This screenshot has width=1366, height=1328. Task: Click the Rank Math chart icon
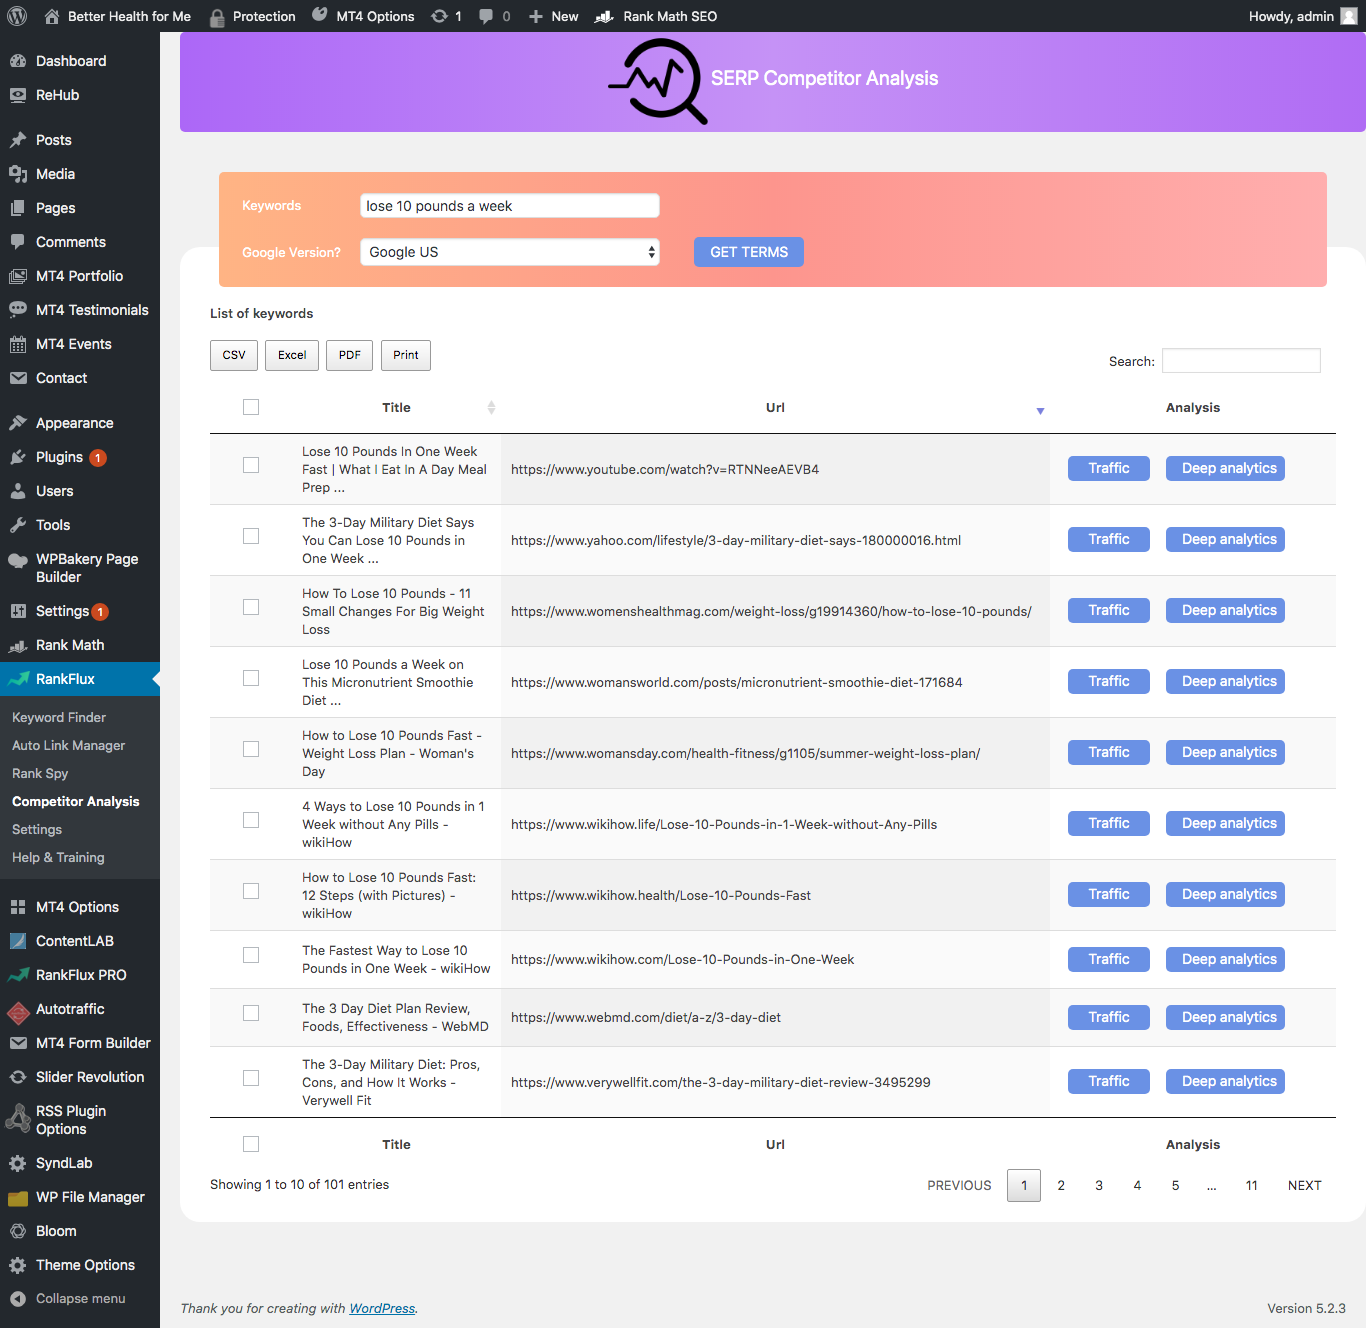[x=18, y=645]
